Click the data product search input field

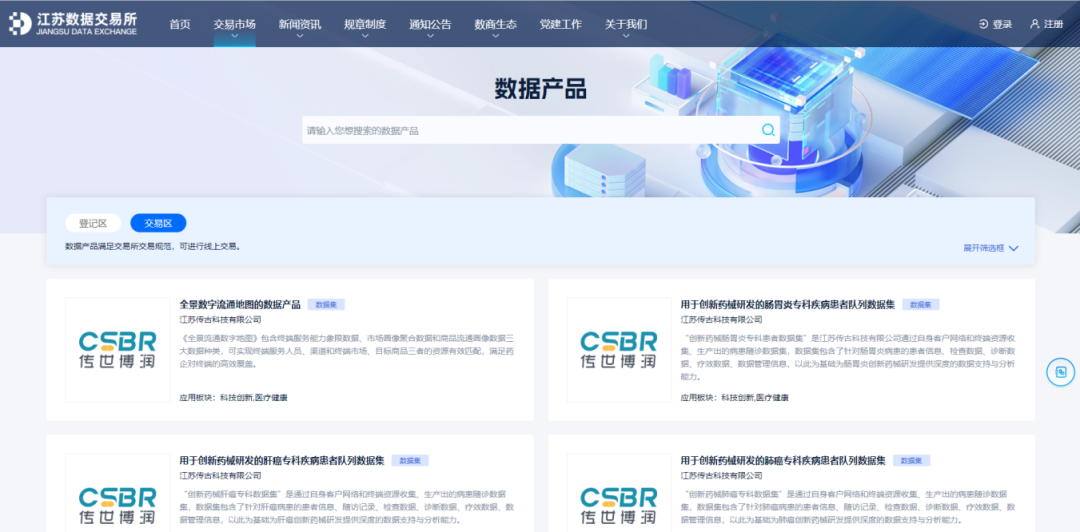tap(530, 130)
